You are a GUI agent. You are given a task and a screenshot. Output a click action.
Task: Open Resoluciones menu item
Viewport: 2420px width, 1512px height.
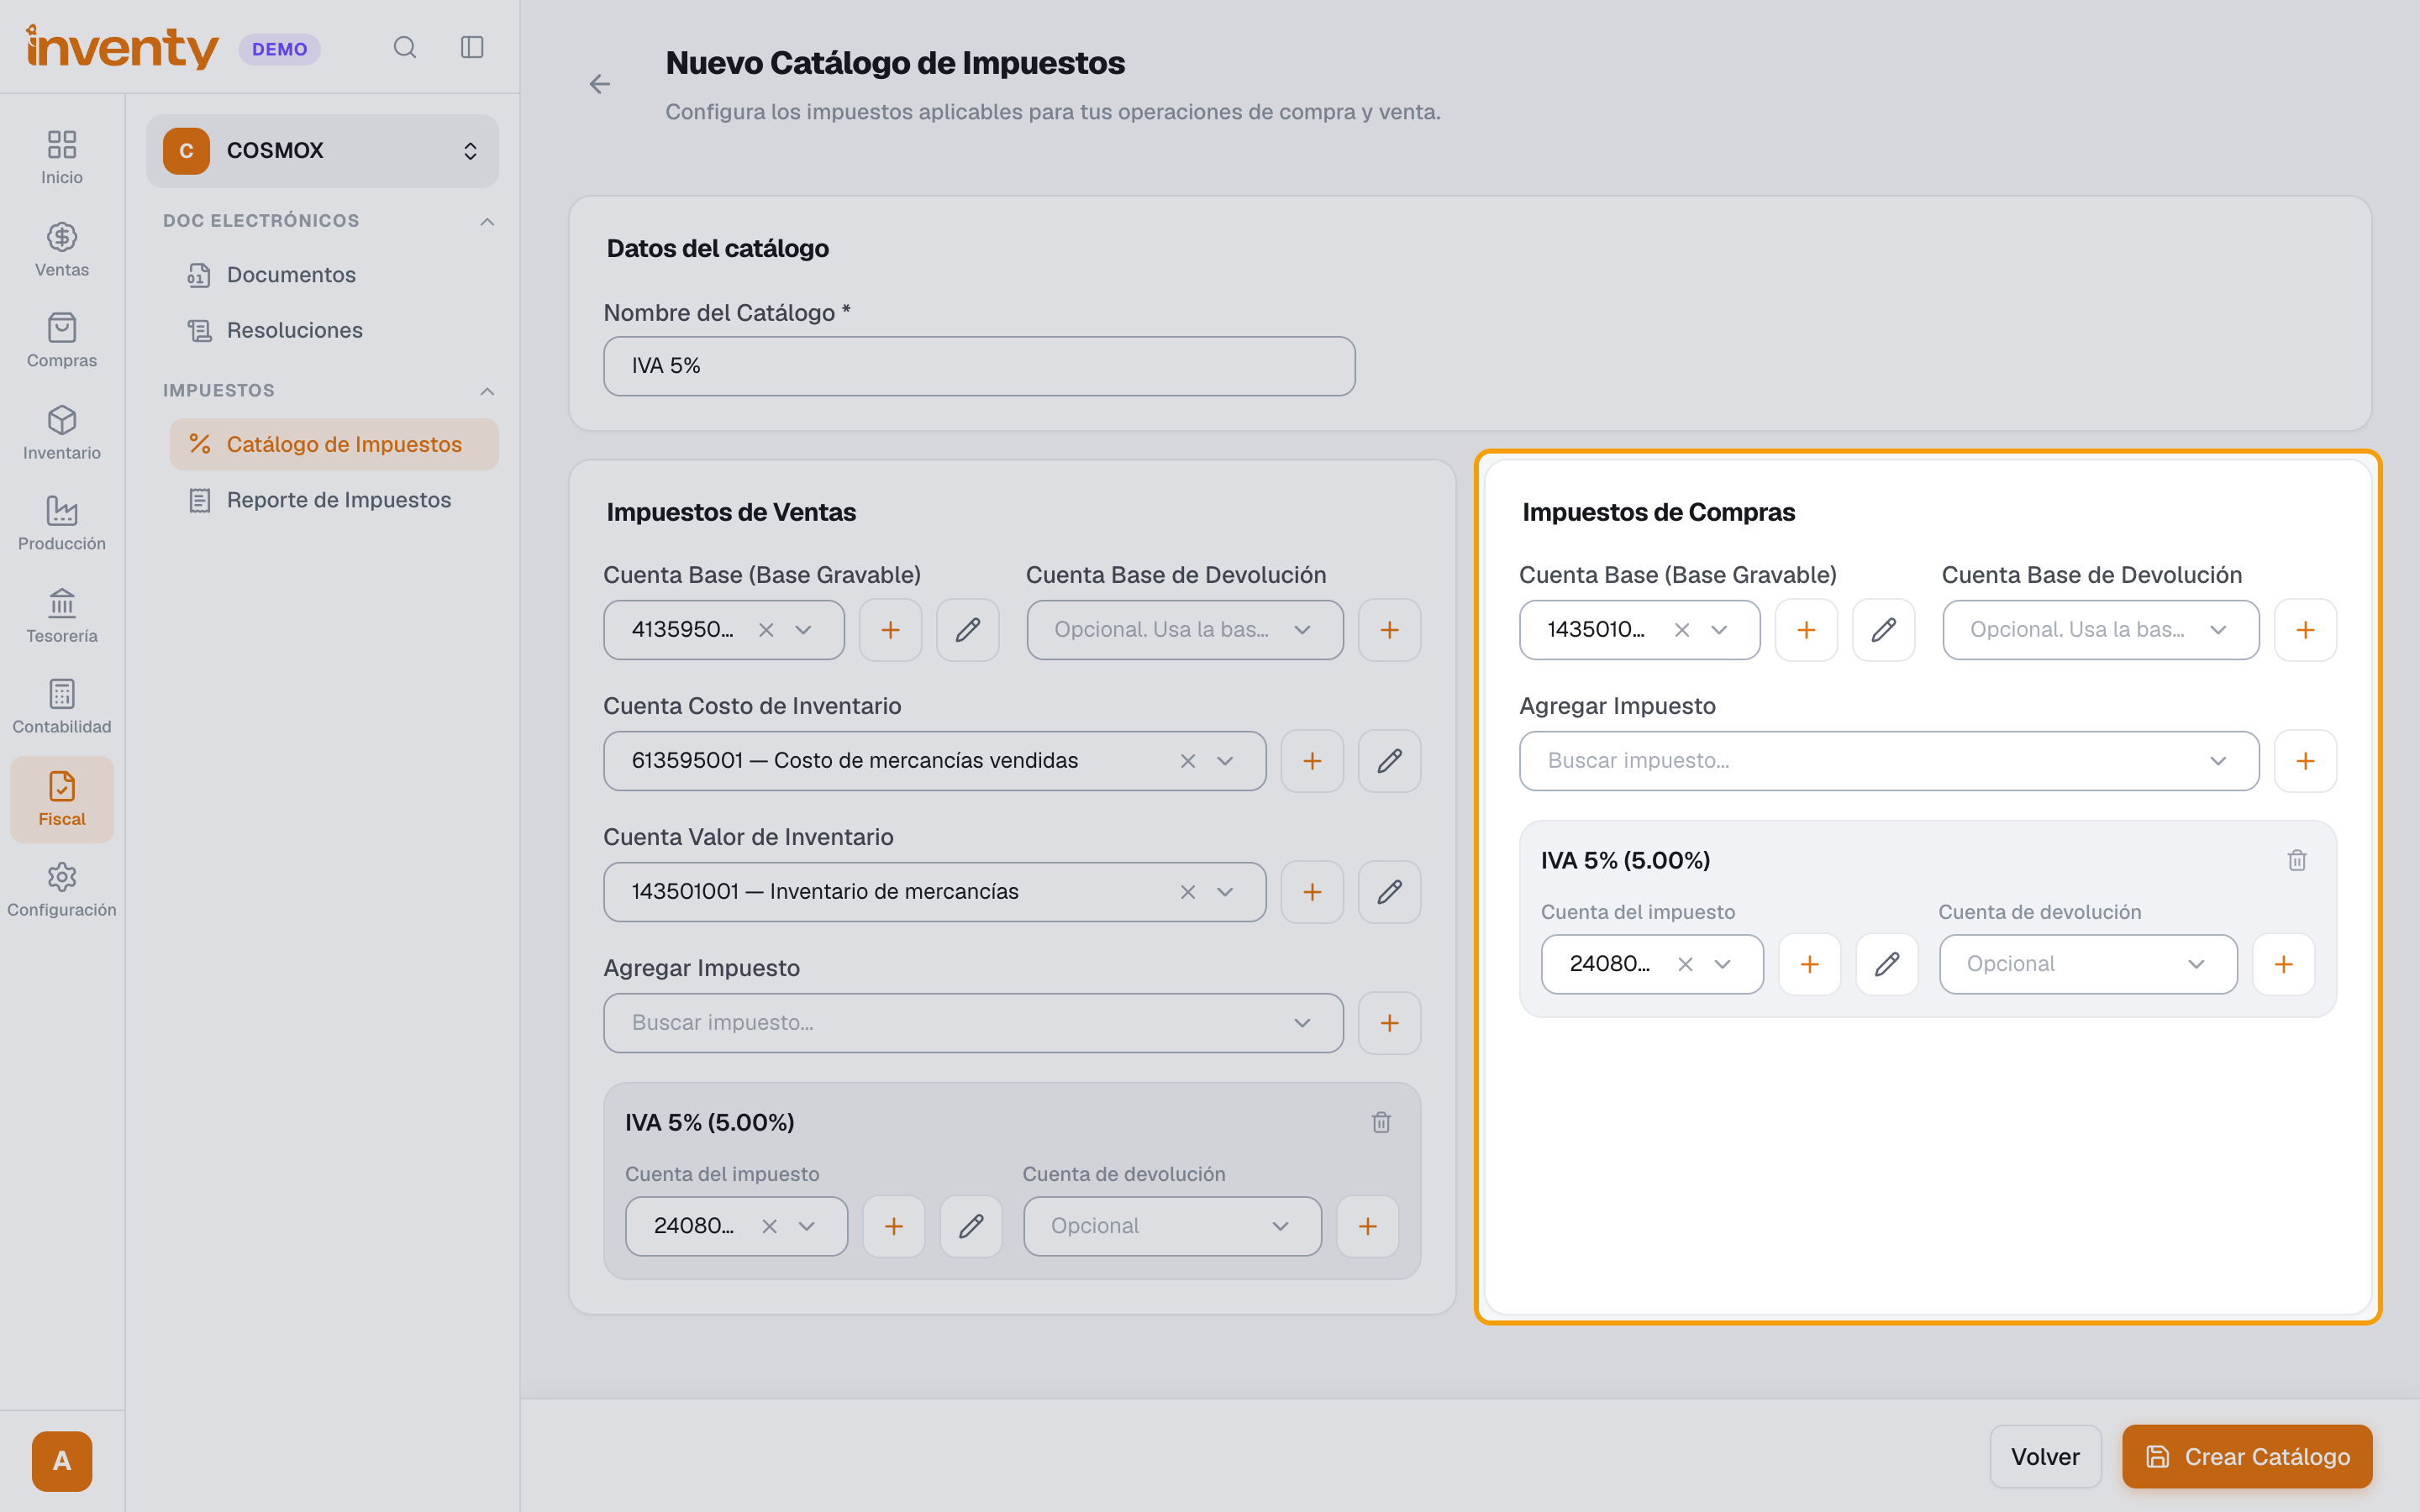pyautogui.click(x=334, y=330)
